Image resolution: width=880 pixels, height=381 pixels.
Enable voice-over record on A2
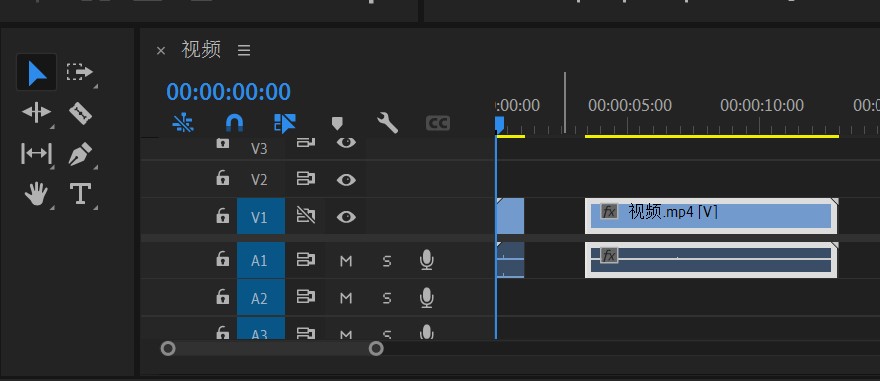pyautogui.click(x=427, y=297)
